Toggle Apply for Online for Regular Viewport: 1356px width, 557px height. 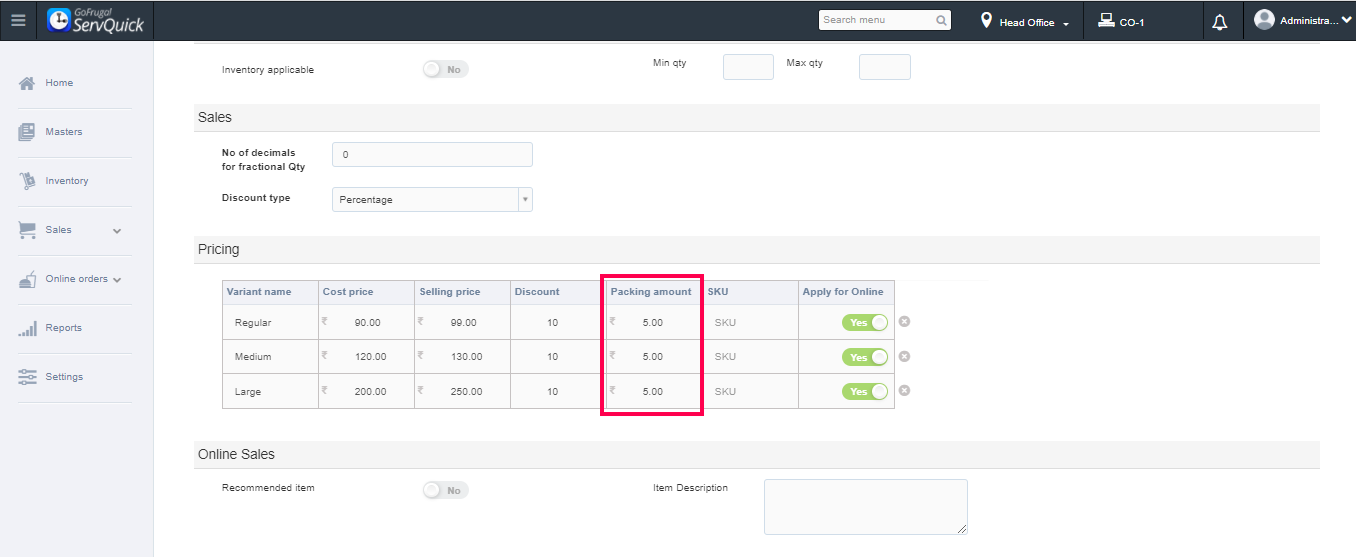(865, 323)
